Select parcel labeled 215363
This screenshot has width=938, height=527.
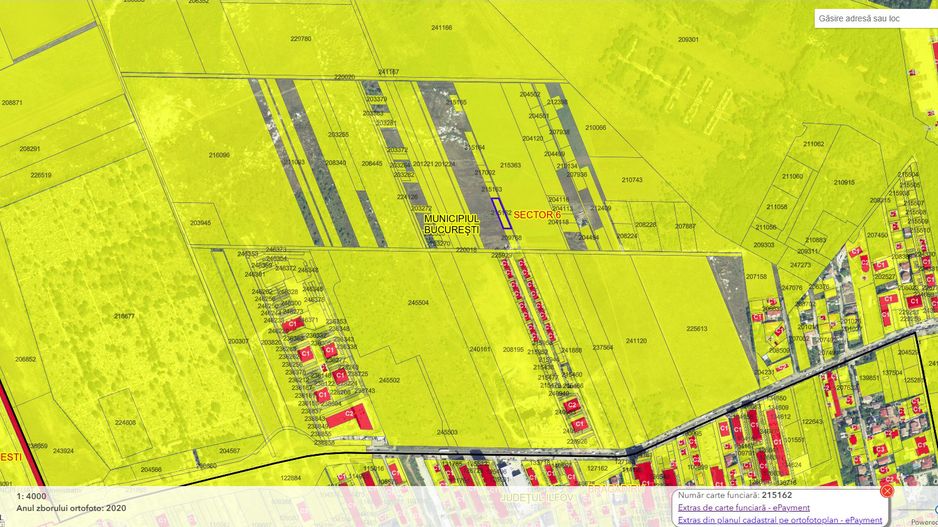coord(510,165)
